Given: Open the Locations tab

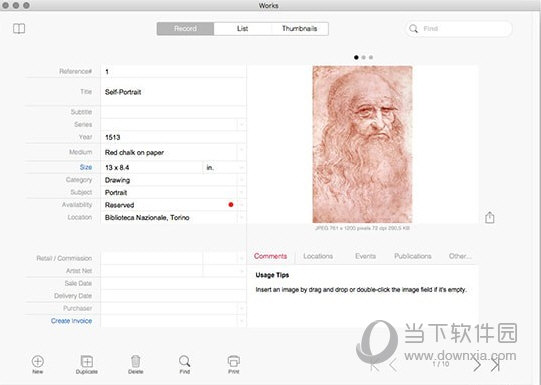Looking at the screenshot, I should (318, 256).
